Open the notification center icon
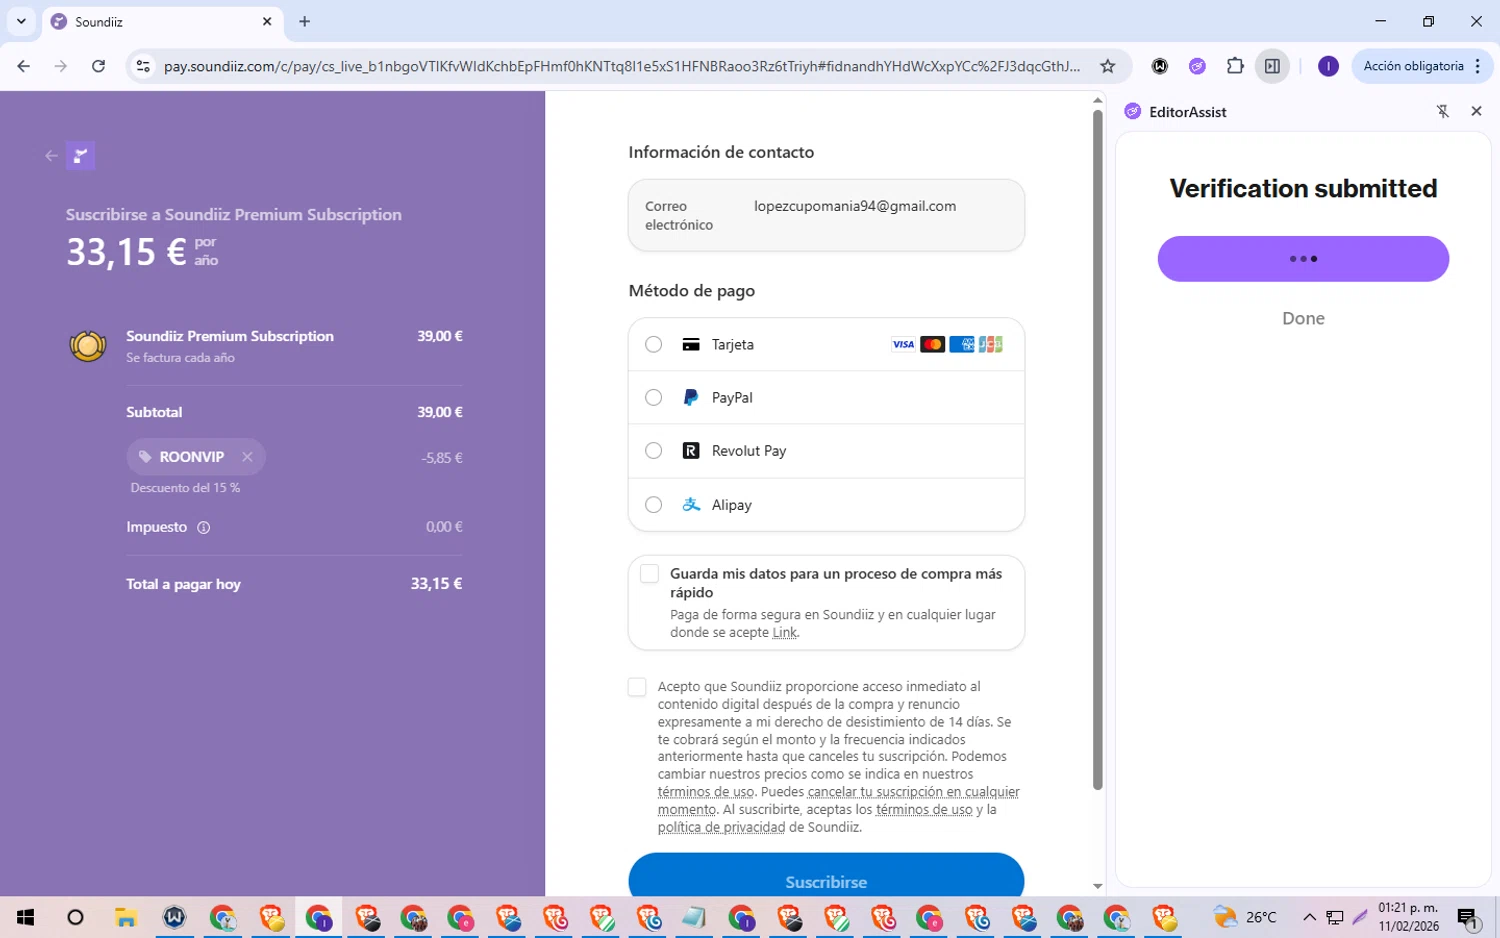 [1468, 917]
